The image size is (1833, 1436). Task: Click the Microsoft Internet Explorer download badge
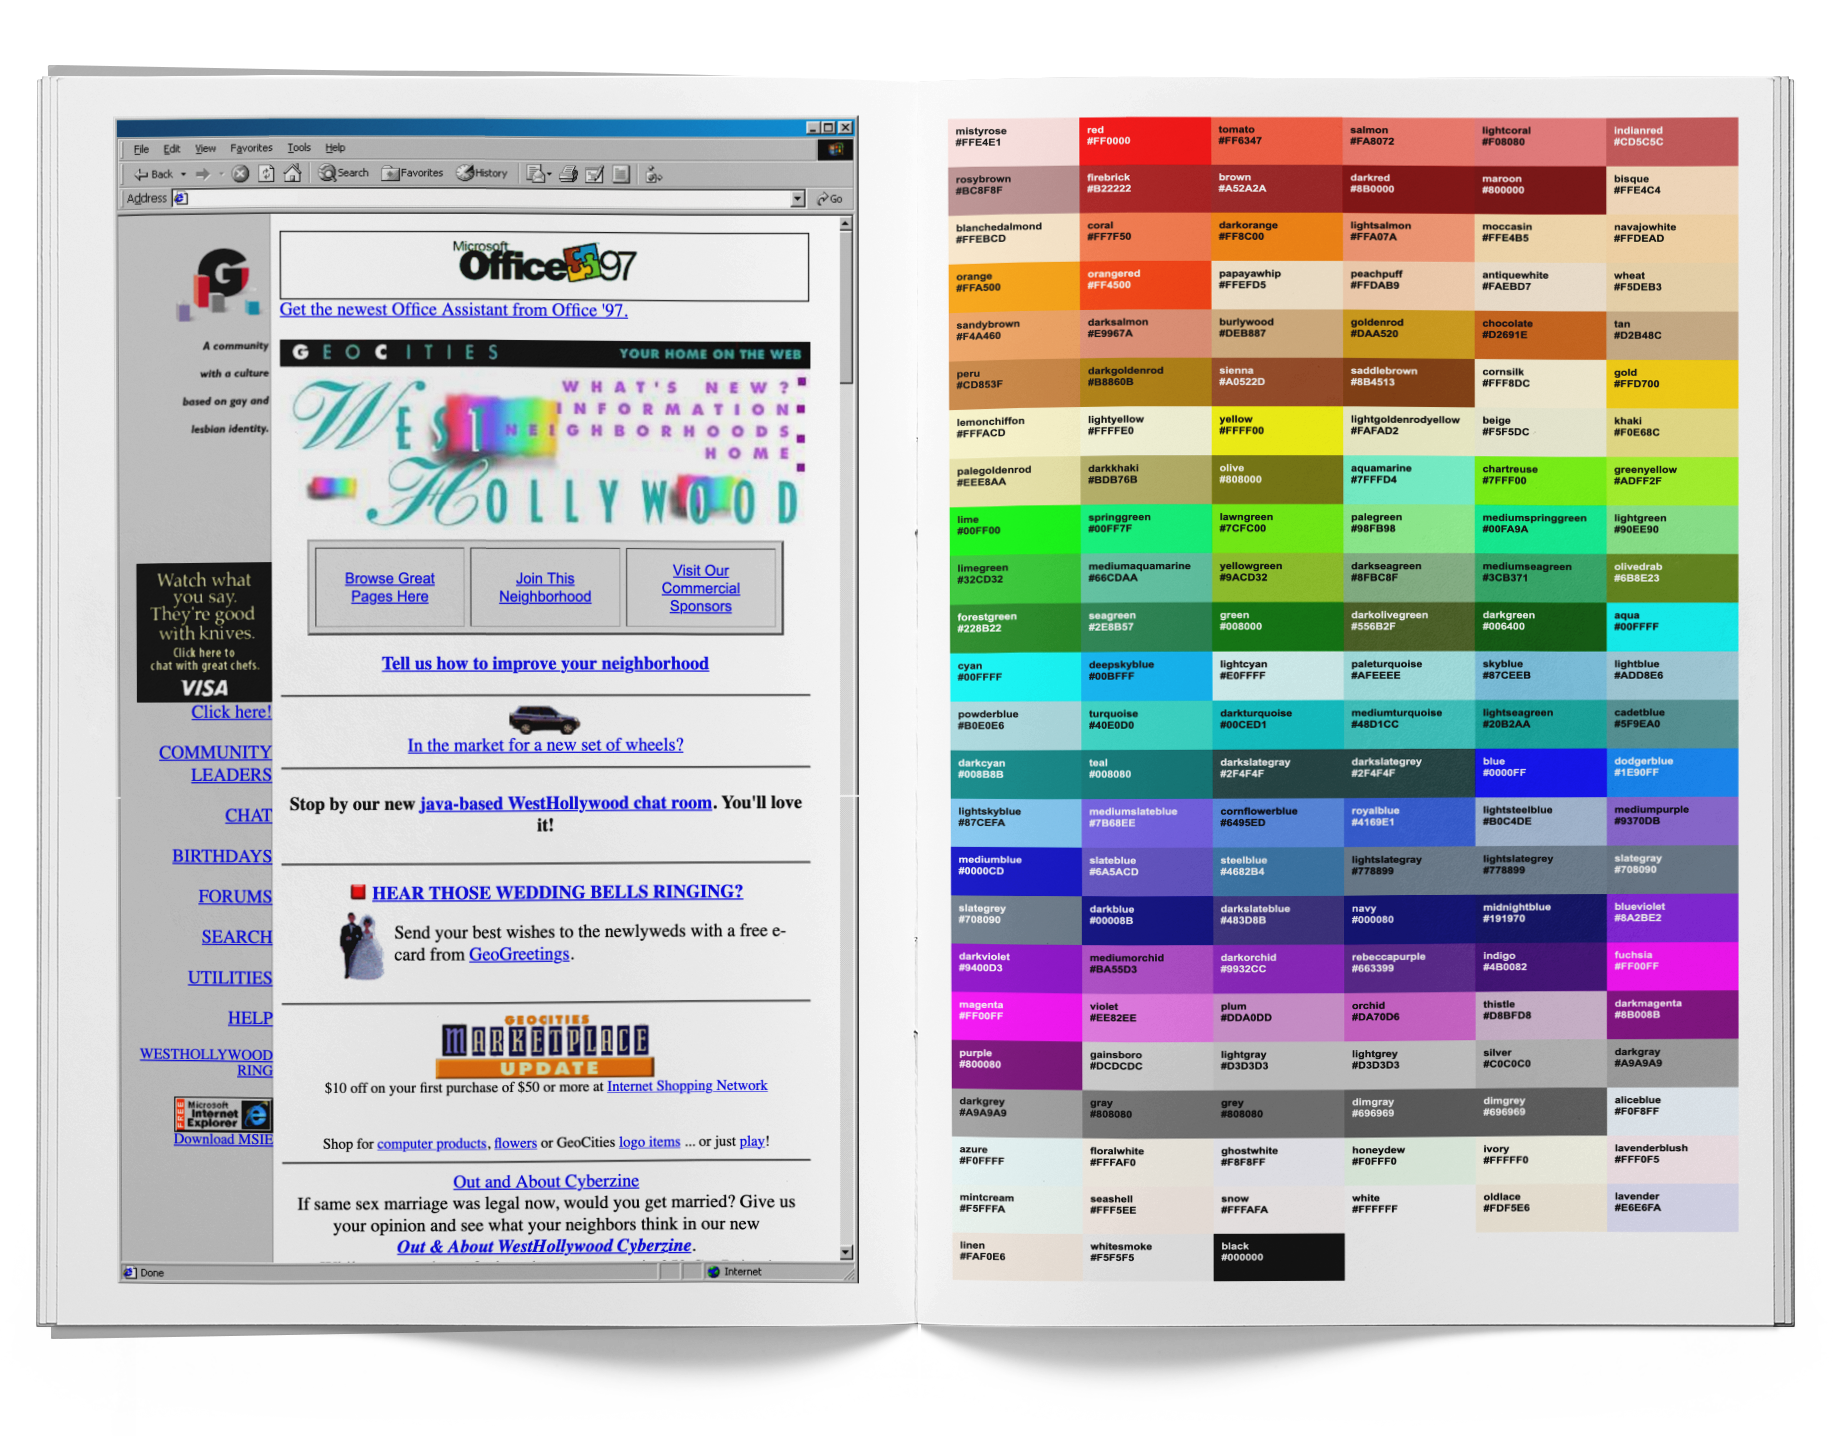pos(222,1113)
